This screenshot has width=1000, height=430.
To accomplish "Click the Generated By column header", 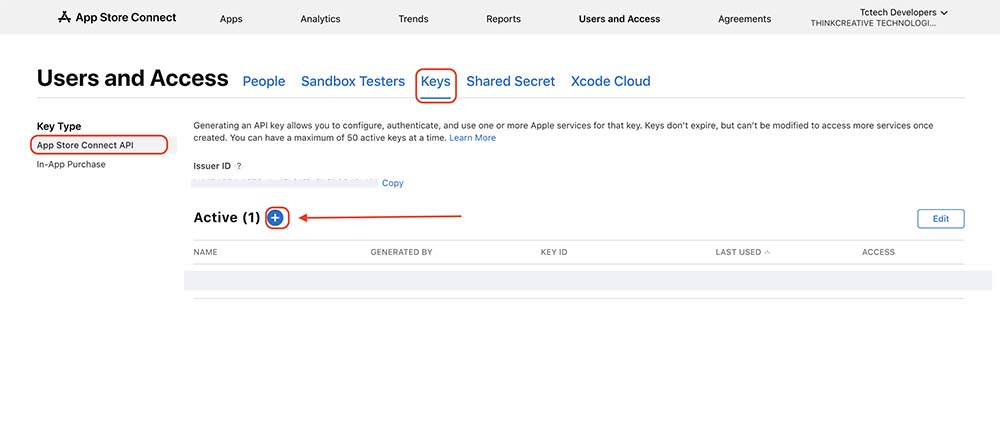I will coord(401,252).
